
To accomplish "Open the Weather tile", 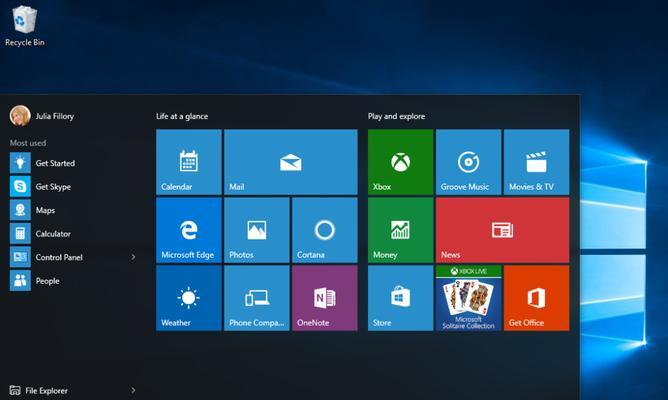I will pos(189,298).
